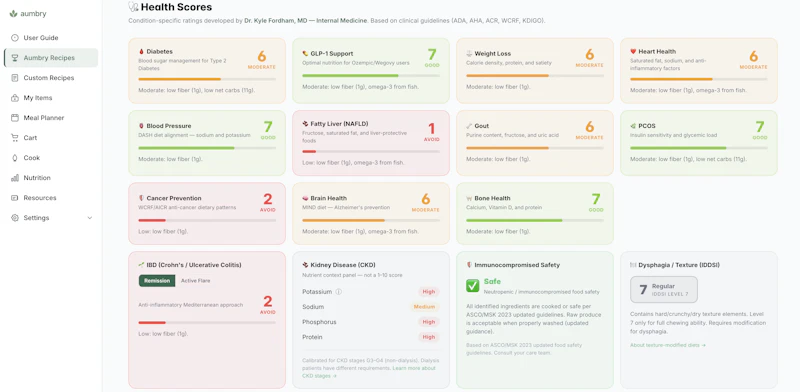The height and width of the screenshot is (392, 800).
Task: Click the blood drop icon on Diabetes card
Action: click(141, 52)
